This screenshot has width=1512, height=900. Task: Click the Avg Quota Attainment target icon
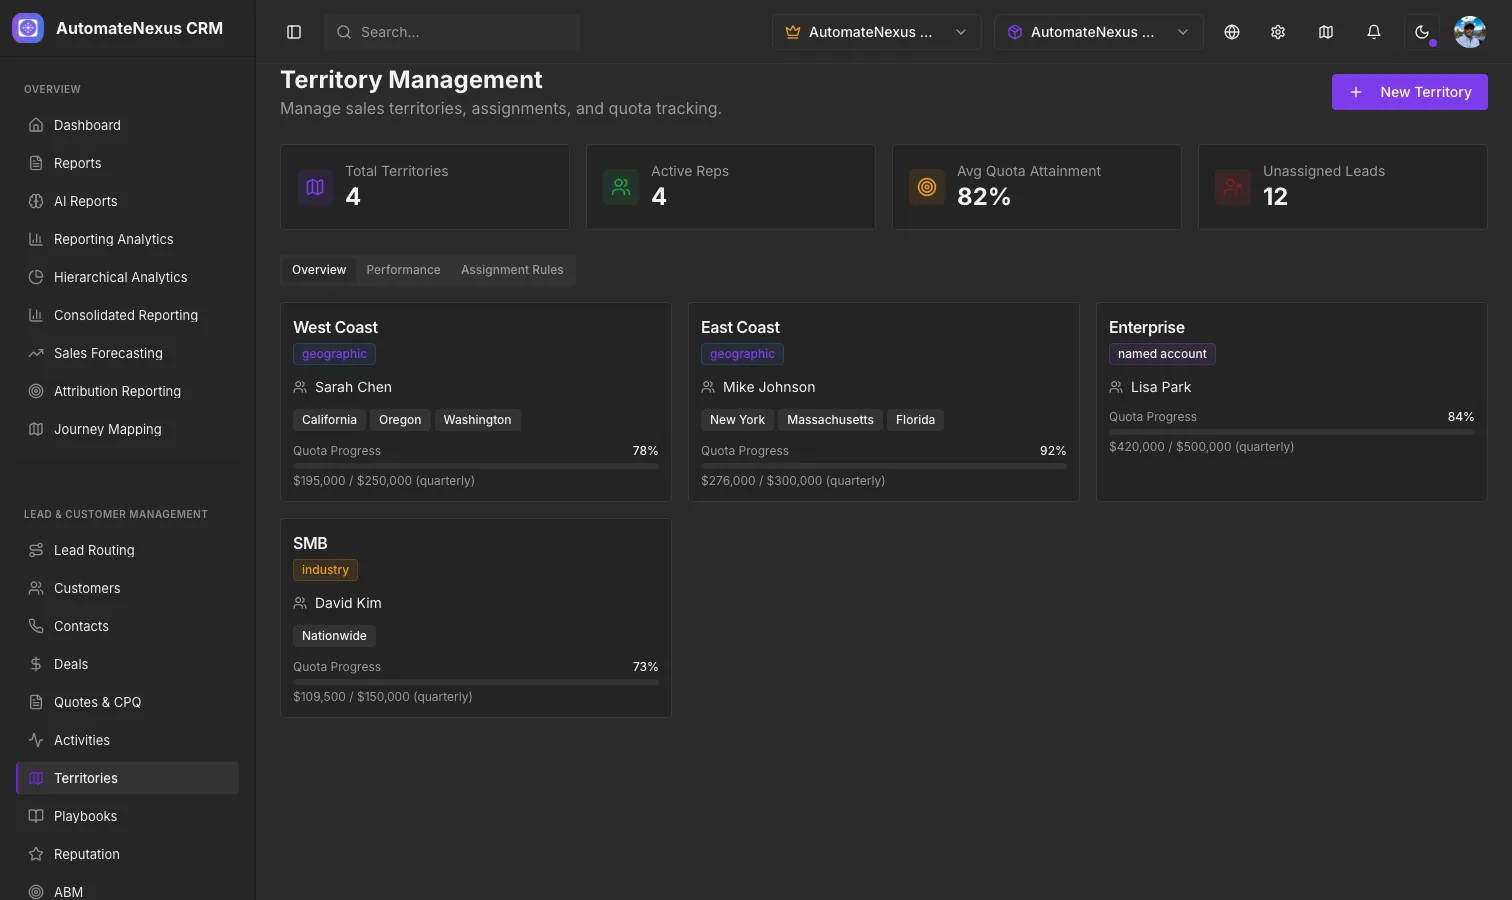tap(927, 187)
